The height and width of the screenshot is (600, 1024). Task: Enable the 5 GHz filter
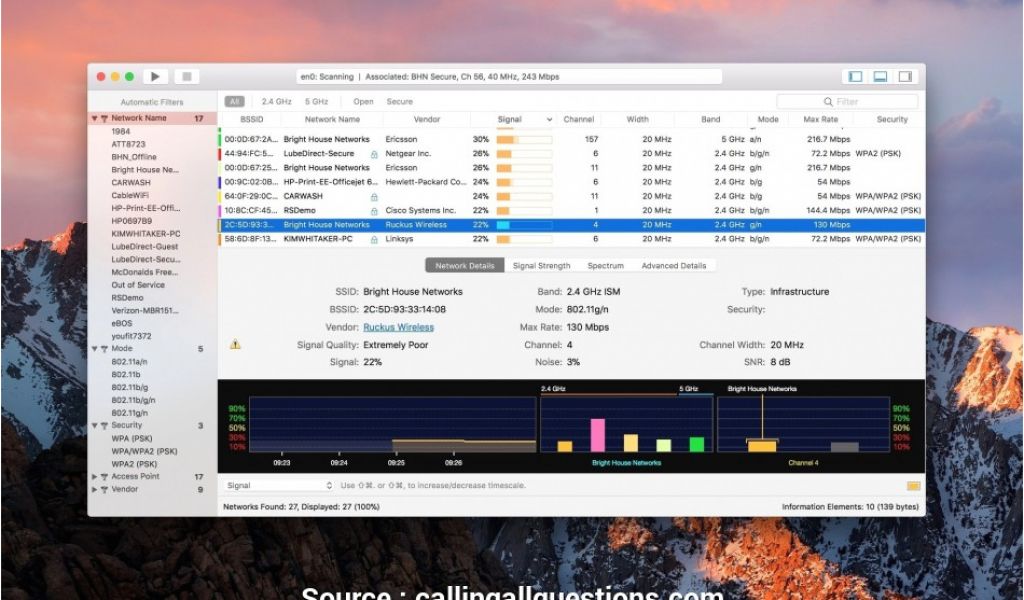tap(316, 101)
